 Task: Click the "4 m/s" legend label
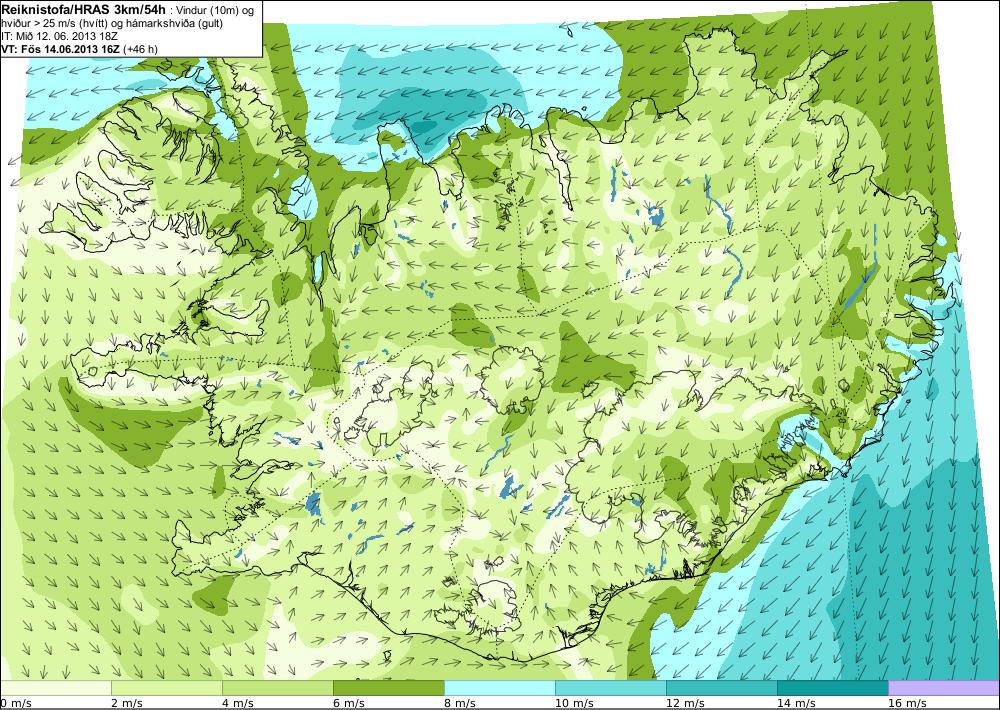[x=237, y=703]
